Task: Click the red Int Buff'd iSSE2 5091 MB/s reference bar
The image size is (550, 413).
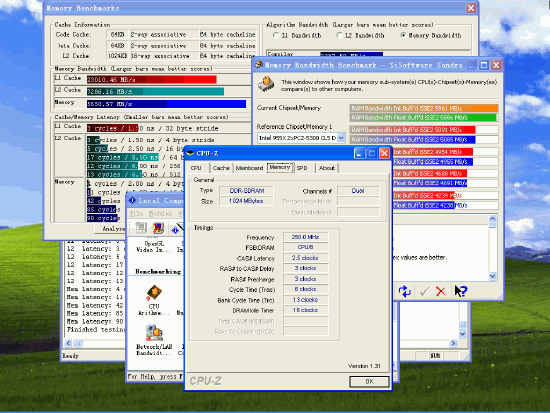Action: 412,130
